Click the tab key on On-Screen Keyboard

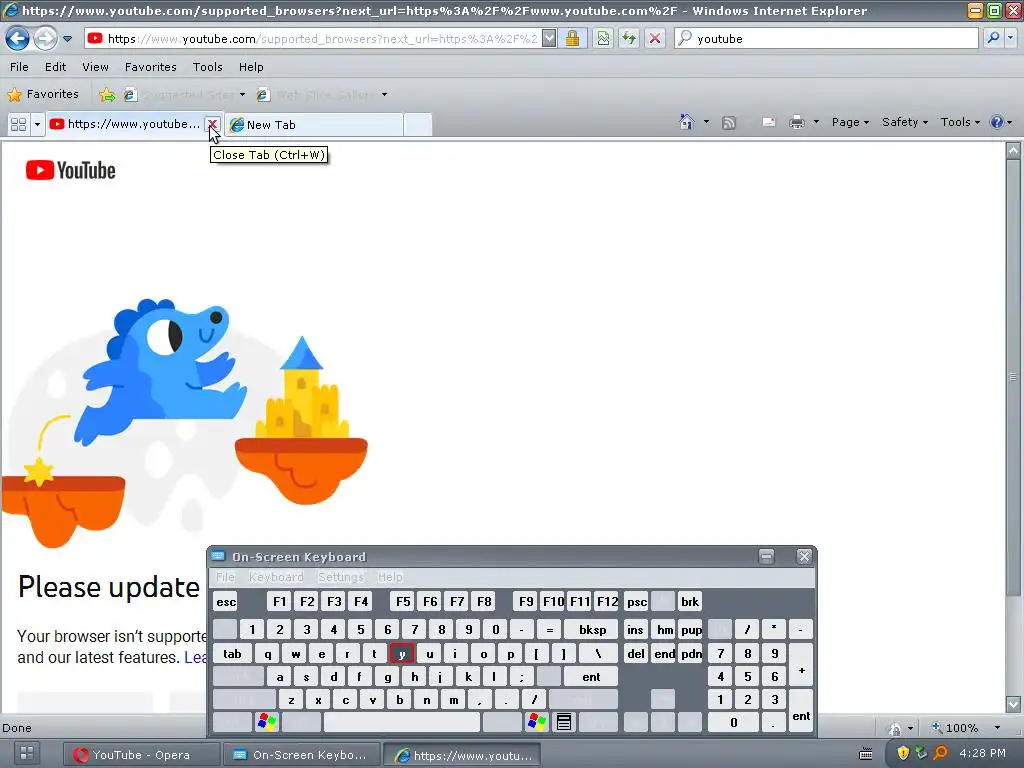[x=232, y=654]
